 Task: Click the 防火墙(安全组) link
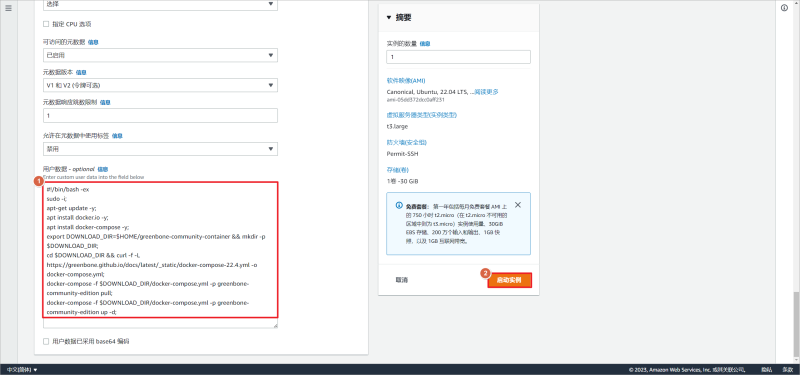coord(407,142)
